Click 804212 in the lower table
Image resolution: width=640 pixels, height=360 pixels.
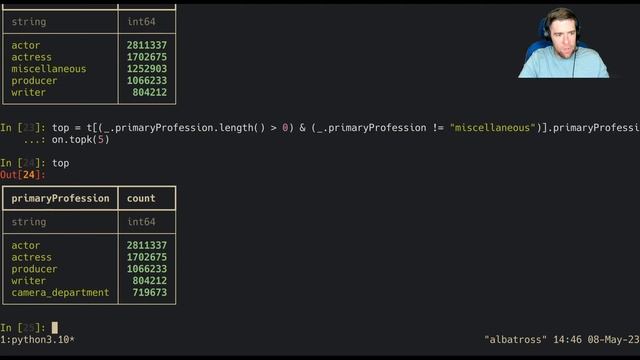149,281
